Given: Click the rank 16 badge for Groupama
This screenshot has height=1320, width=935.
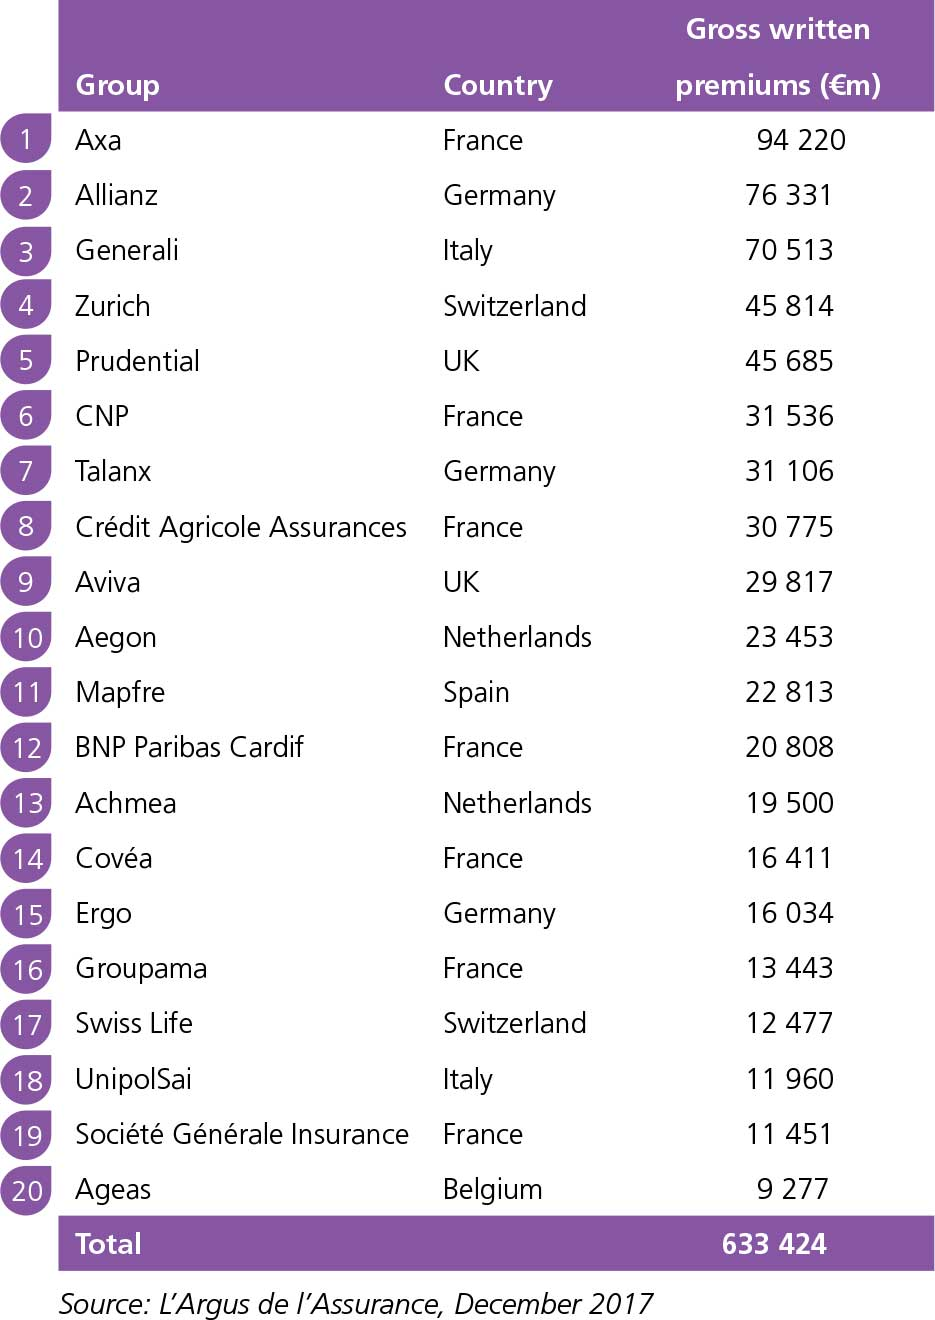Looking at the screenshot, I should click(27, 969).
